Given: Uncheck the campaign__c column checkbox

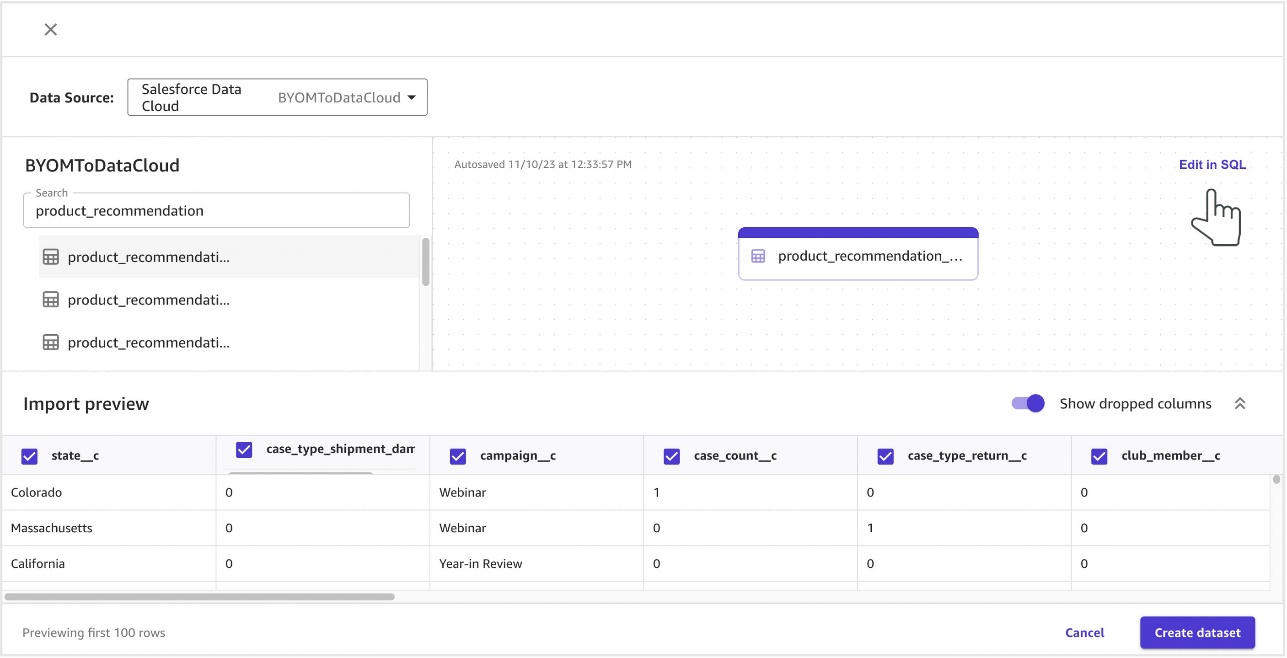Looking at the screenshot, I should (458, 457).
